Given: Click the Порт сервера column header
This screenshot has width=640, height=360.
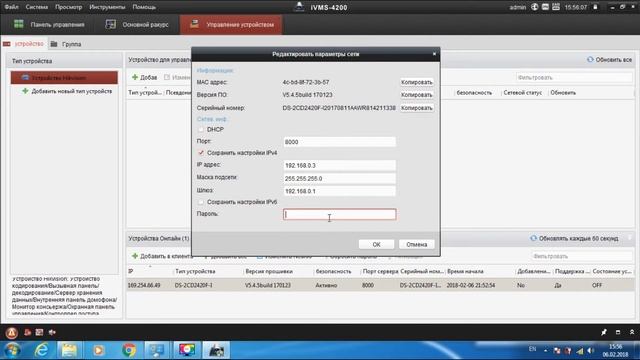Looking at the screenshot, I should pos(380,271).
